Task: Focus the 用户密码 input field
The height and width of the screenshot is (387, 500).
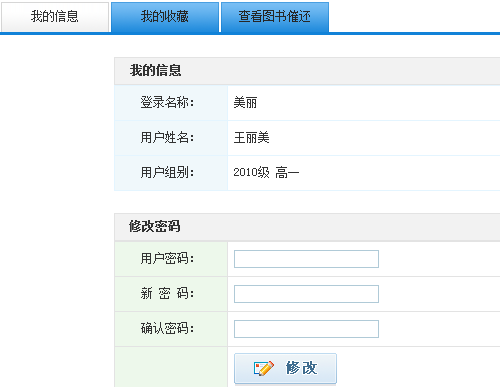Action: pyautogui.click(x=306, y=259)
